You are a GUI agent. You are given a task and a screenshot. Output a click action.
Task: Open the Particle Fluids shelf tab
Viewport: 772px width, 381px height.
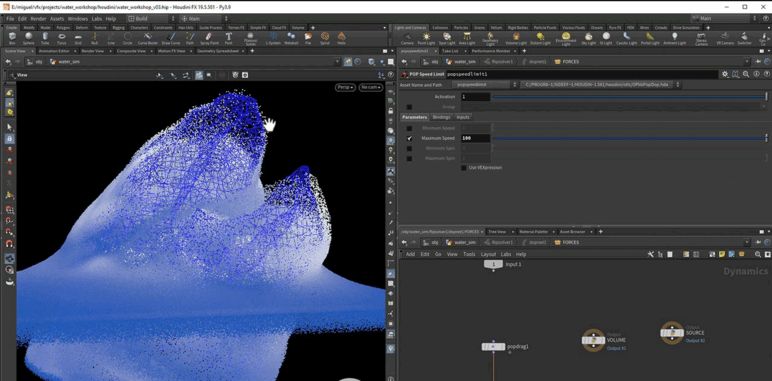[546, 28]
